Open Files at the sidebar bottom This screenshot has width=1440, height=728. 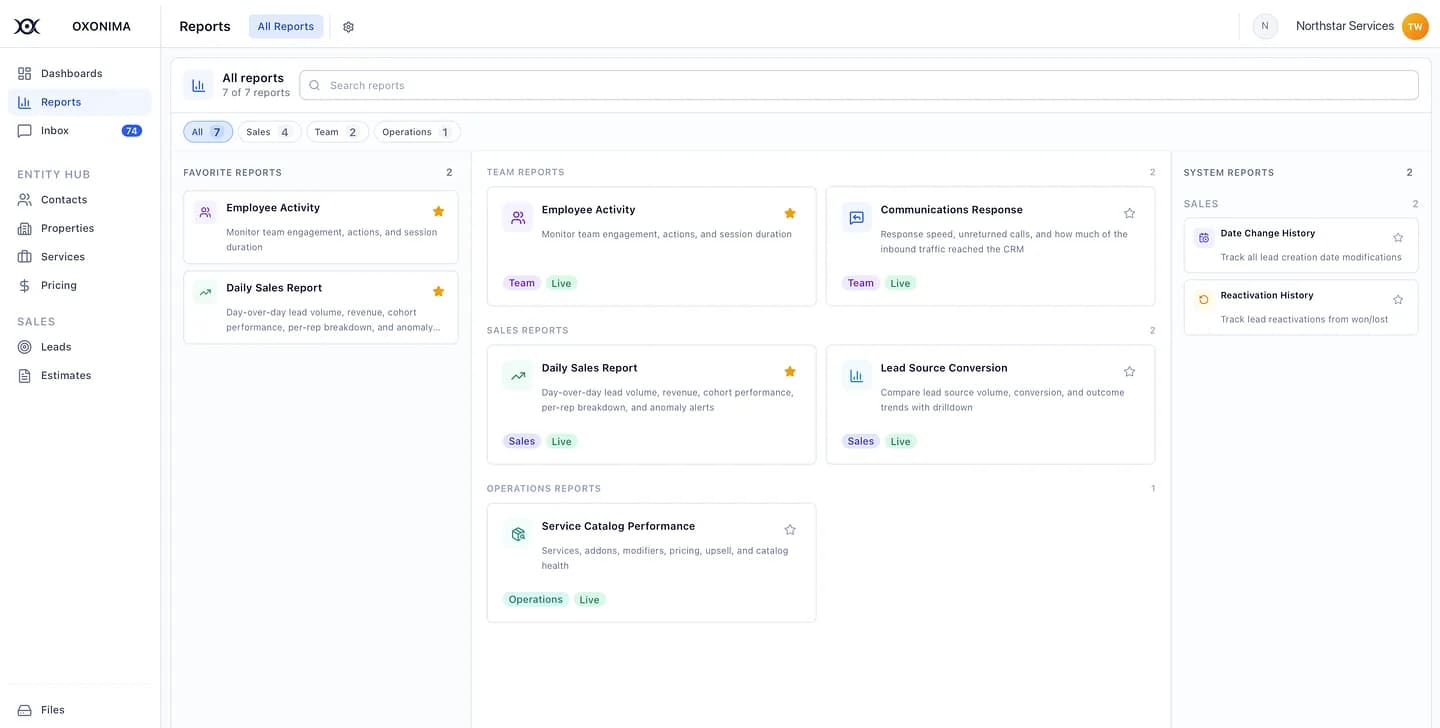point(80,710)
